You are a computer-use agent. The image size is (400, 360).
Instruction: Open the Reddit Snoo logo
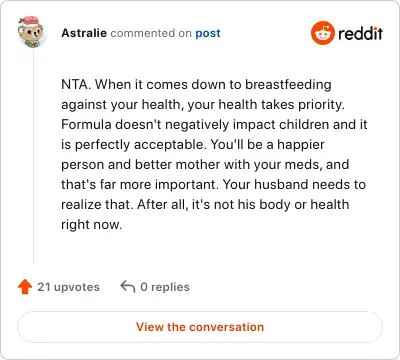point(322,33)
